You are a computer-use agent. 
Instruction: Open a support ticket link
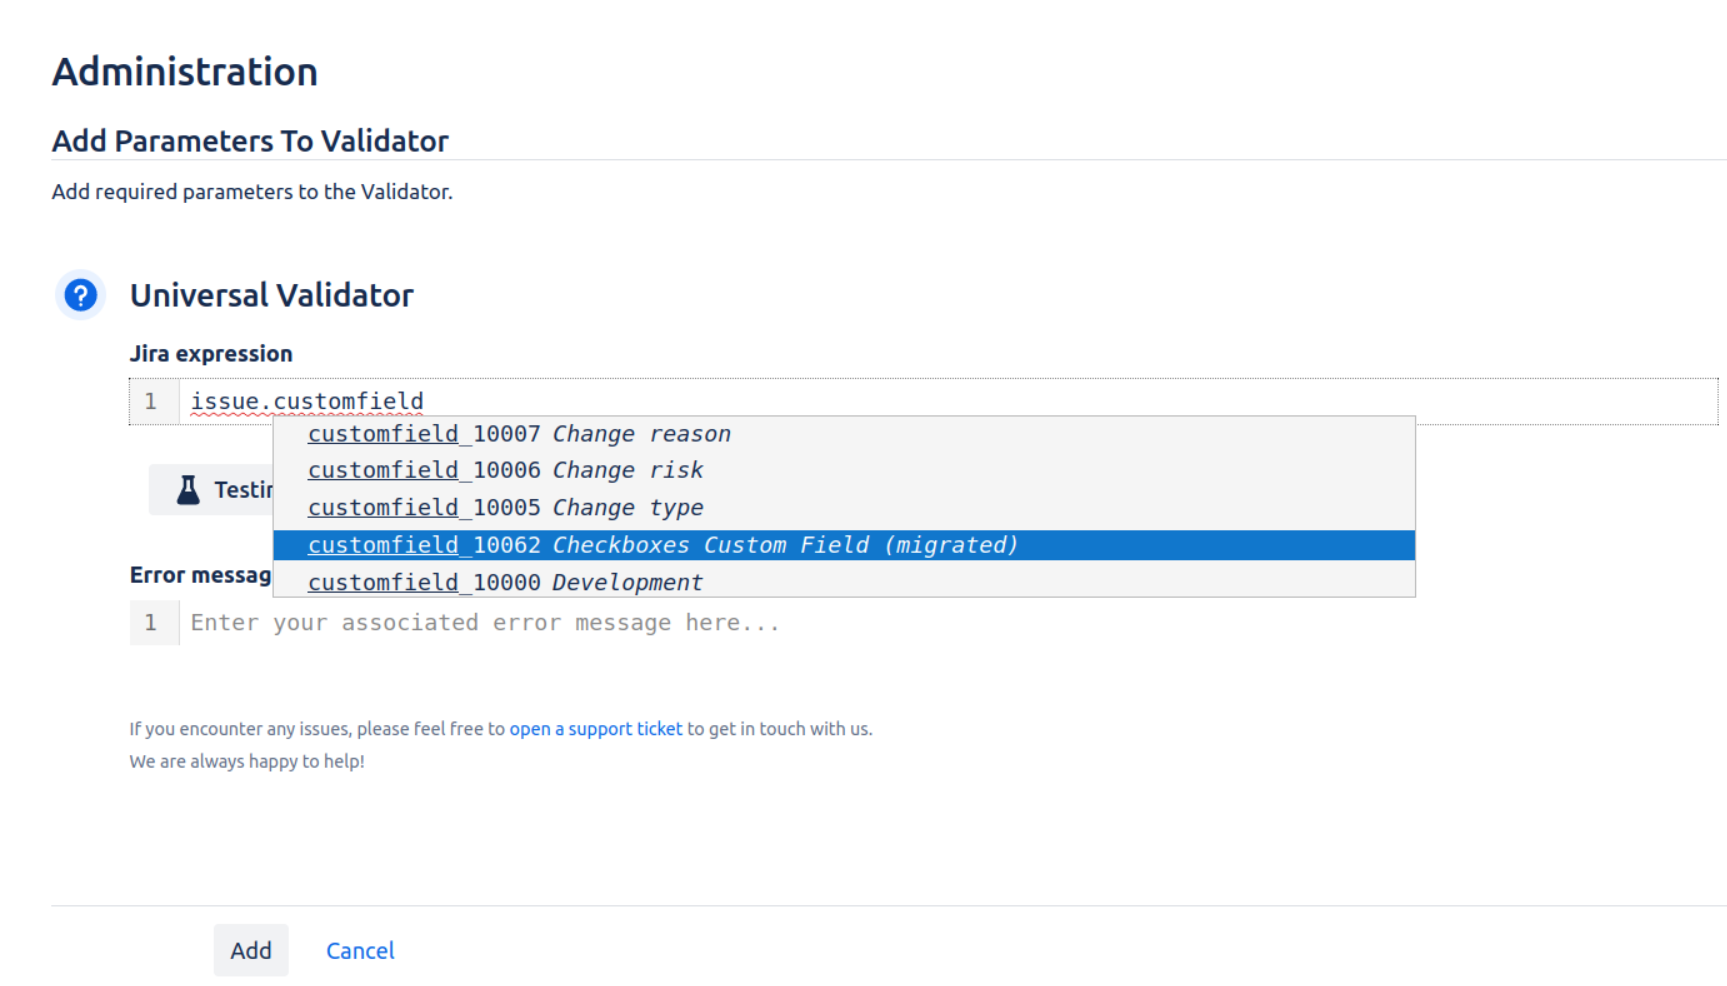[595, 728]
